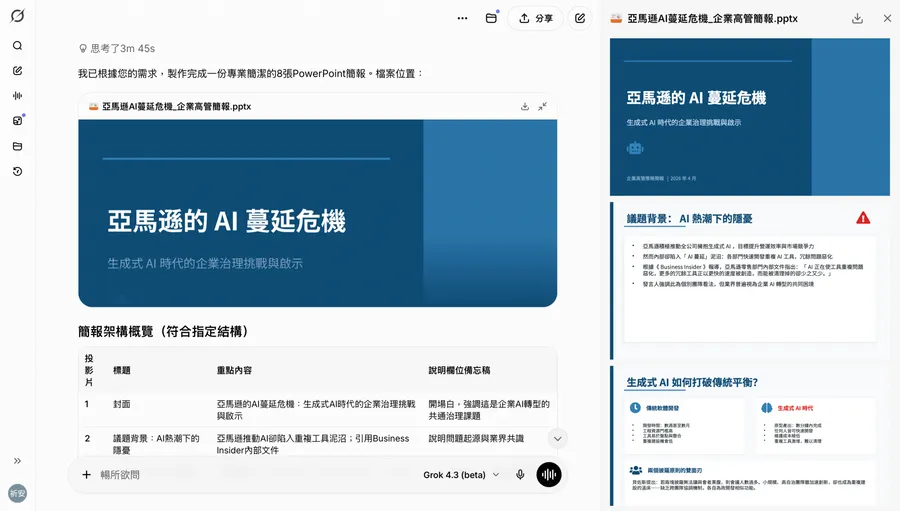Click the 簡報架構概覽 heading
The image size is (900, 511).
pos(164,331)
